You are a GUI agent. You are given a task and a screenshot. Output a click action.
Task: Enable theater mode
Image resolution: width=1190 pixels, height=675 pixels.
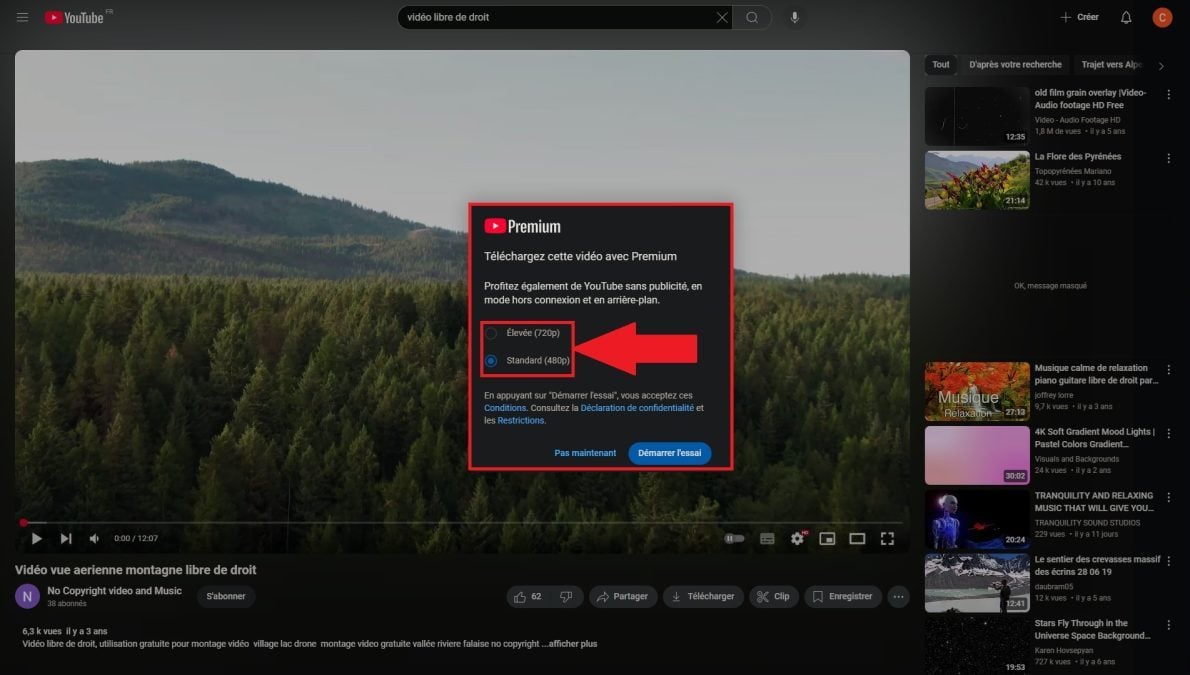coord(857,538)
